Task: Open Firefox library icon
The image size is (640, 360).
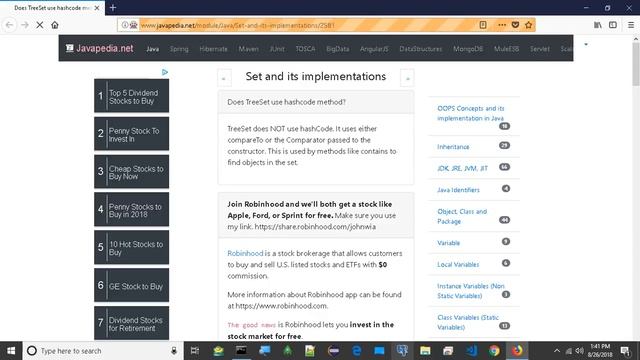Action: (x=598, y=25)
